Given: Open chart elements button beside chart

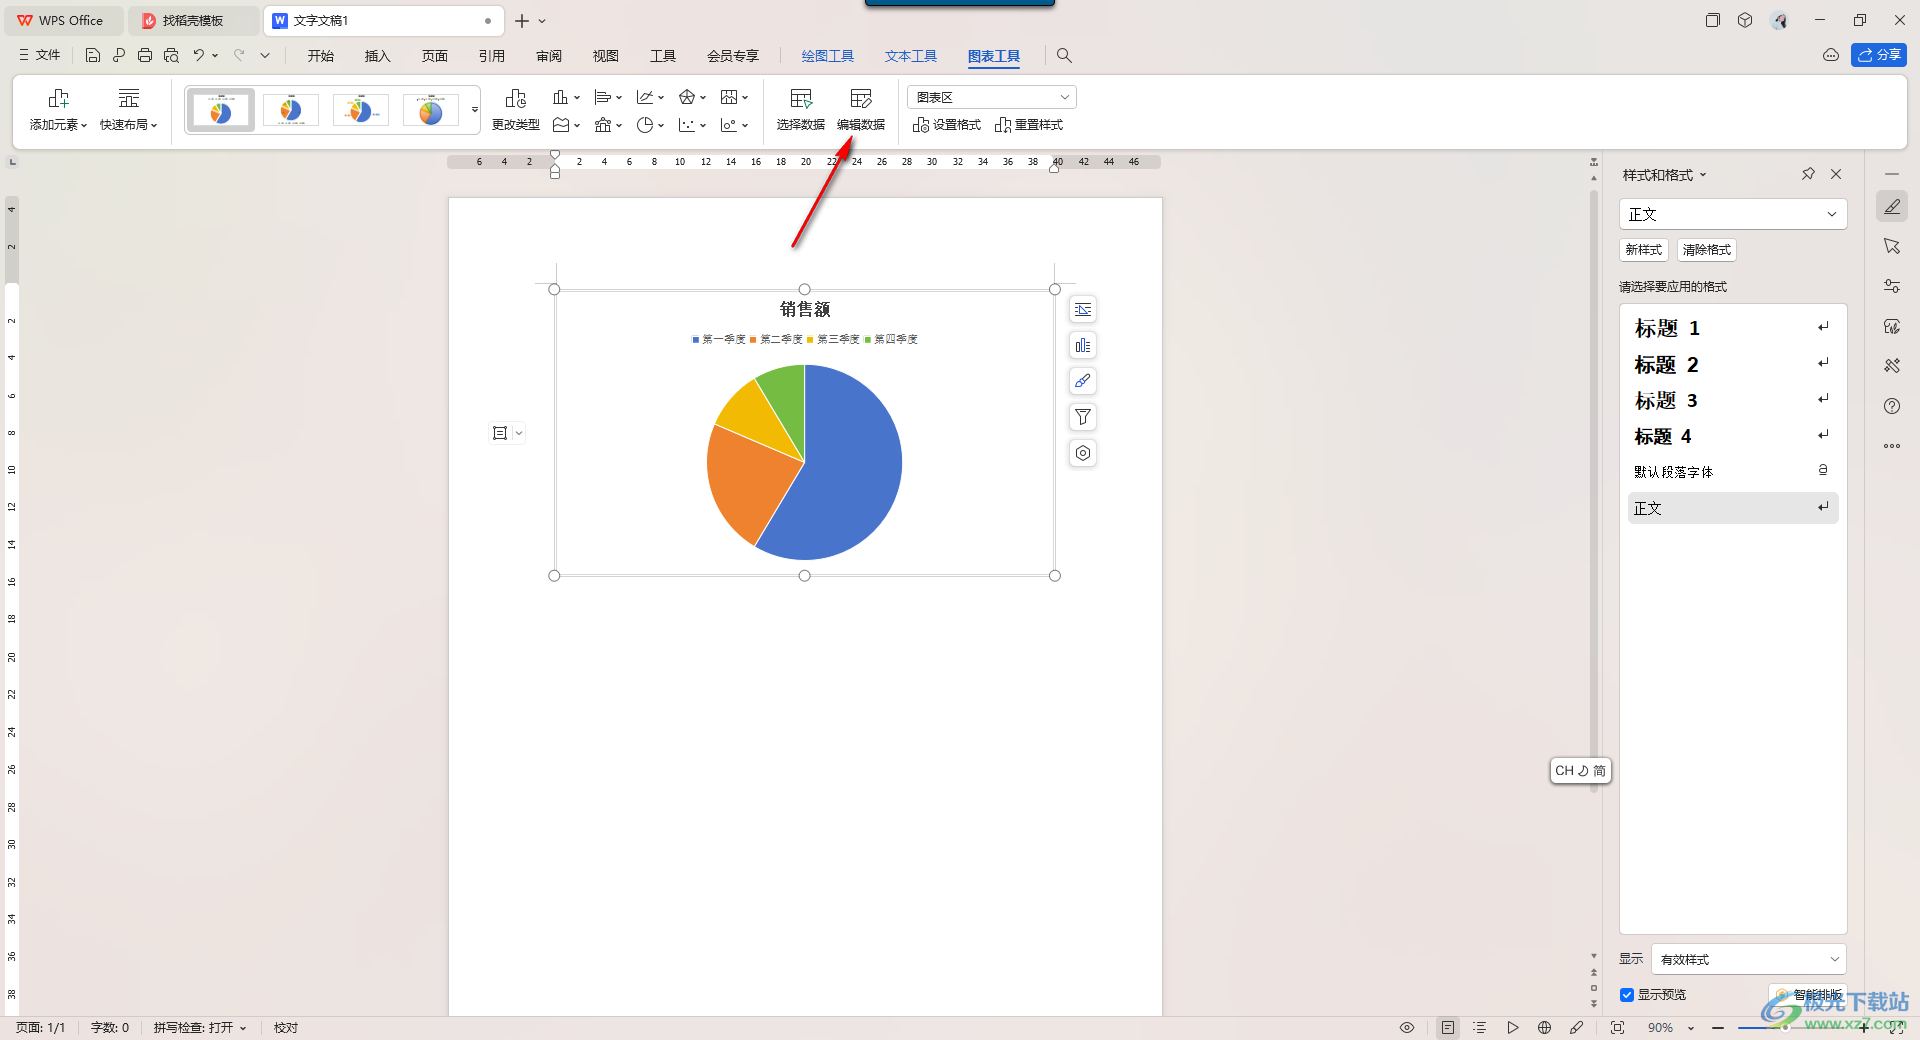Looking at the screenshot, I should click(x=1083, y=346).
